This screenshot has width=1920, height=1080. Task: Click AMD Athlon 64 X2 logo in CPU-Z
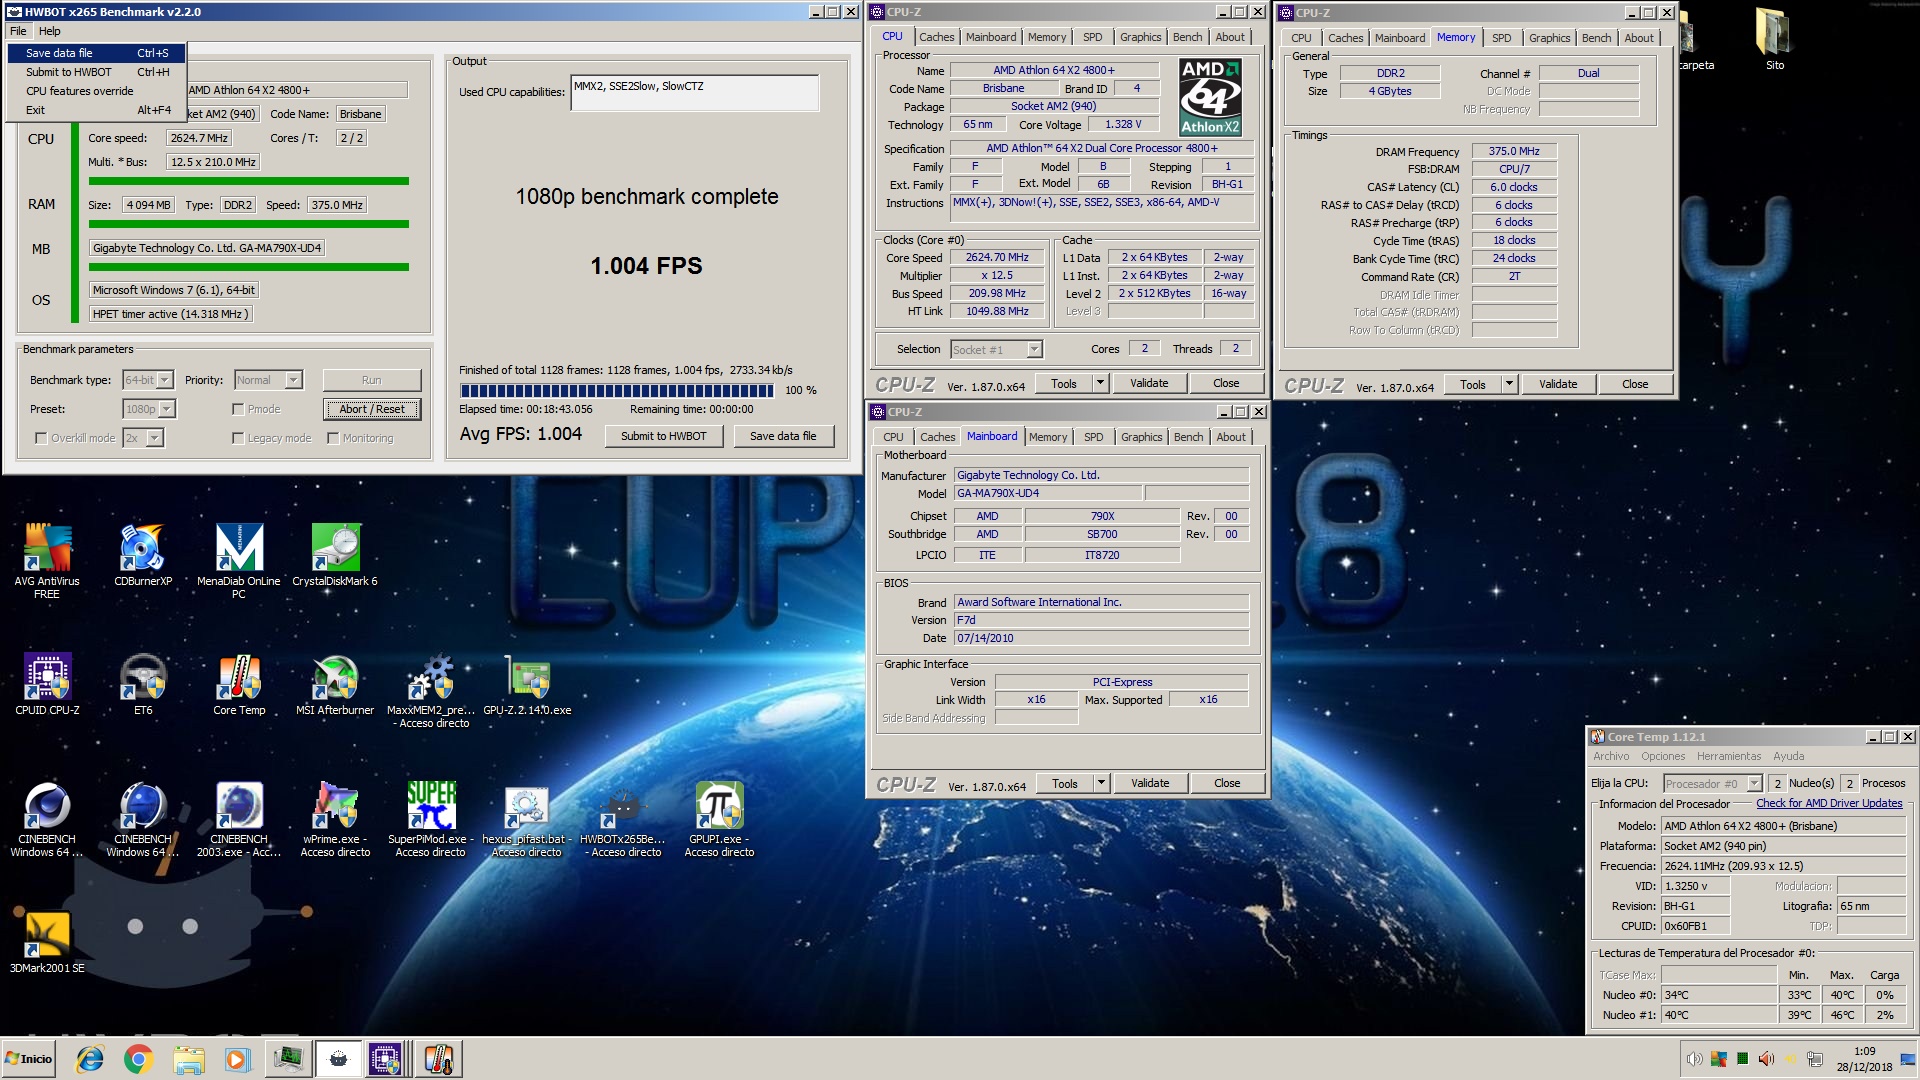tap(1210, 97)
